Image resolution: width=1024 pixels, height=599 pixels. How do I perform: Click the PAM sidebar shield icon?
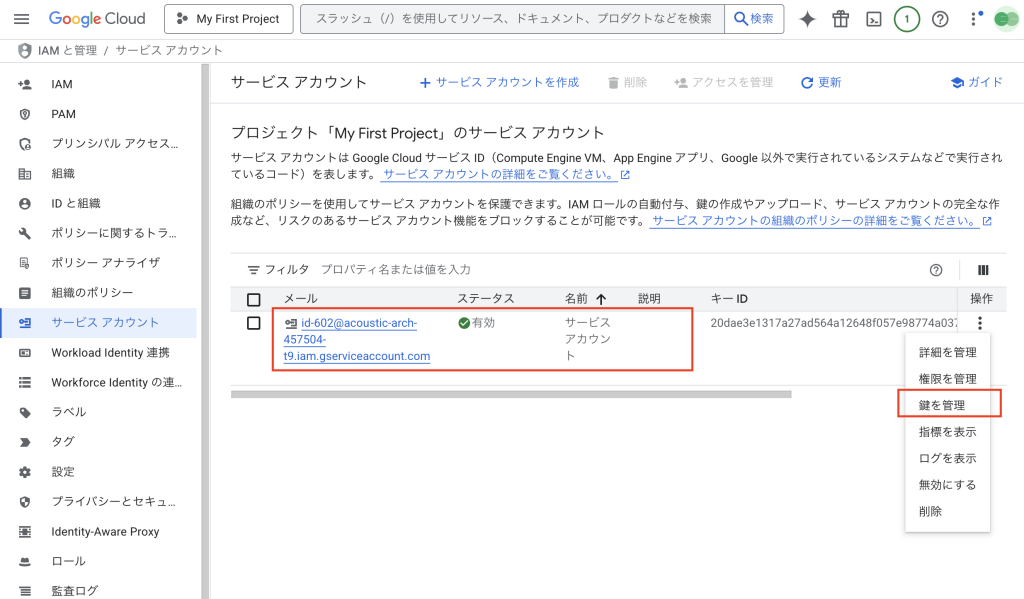25,114
